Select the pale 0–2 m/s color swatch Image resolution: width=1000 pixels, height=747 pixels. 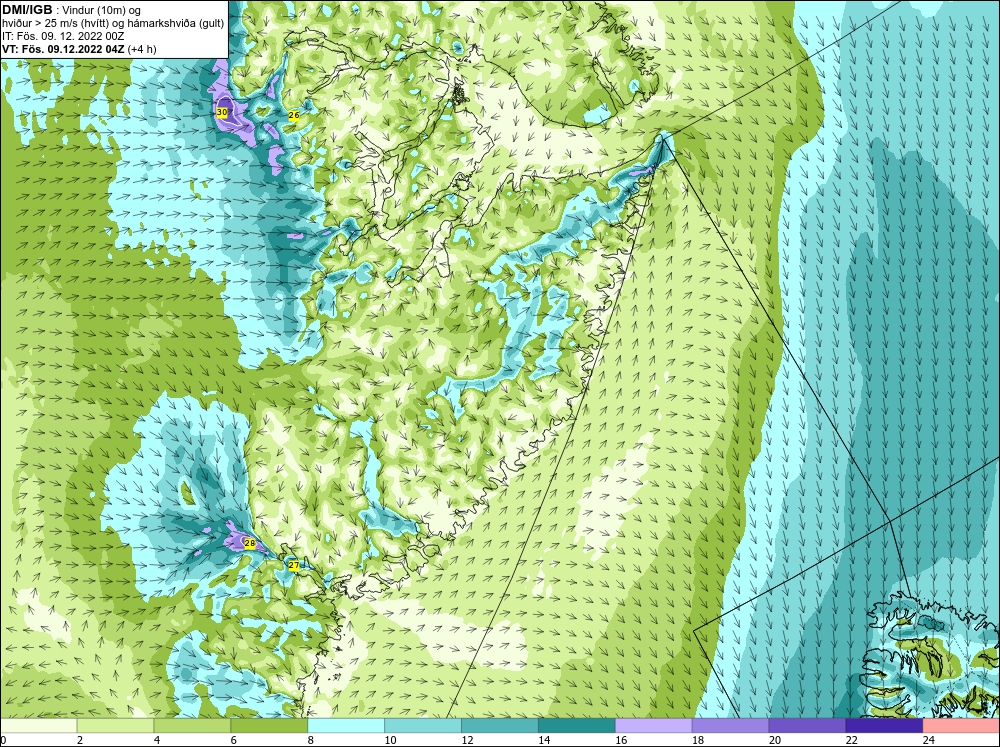(38, 726)
